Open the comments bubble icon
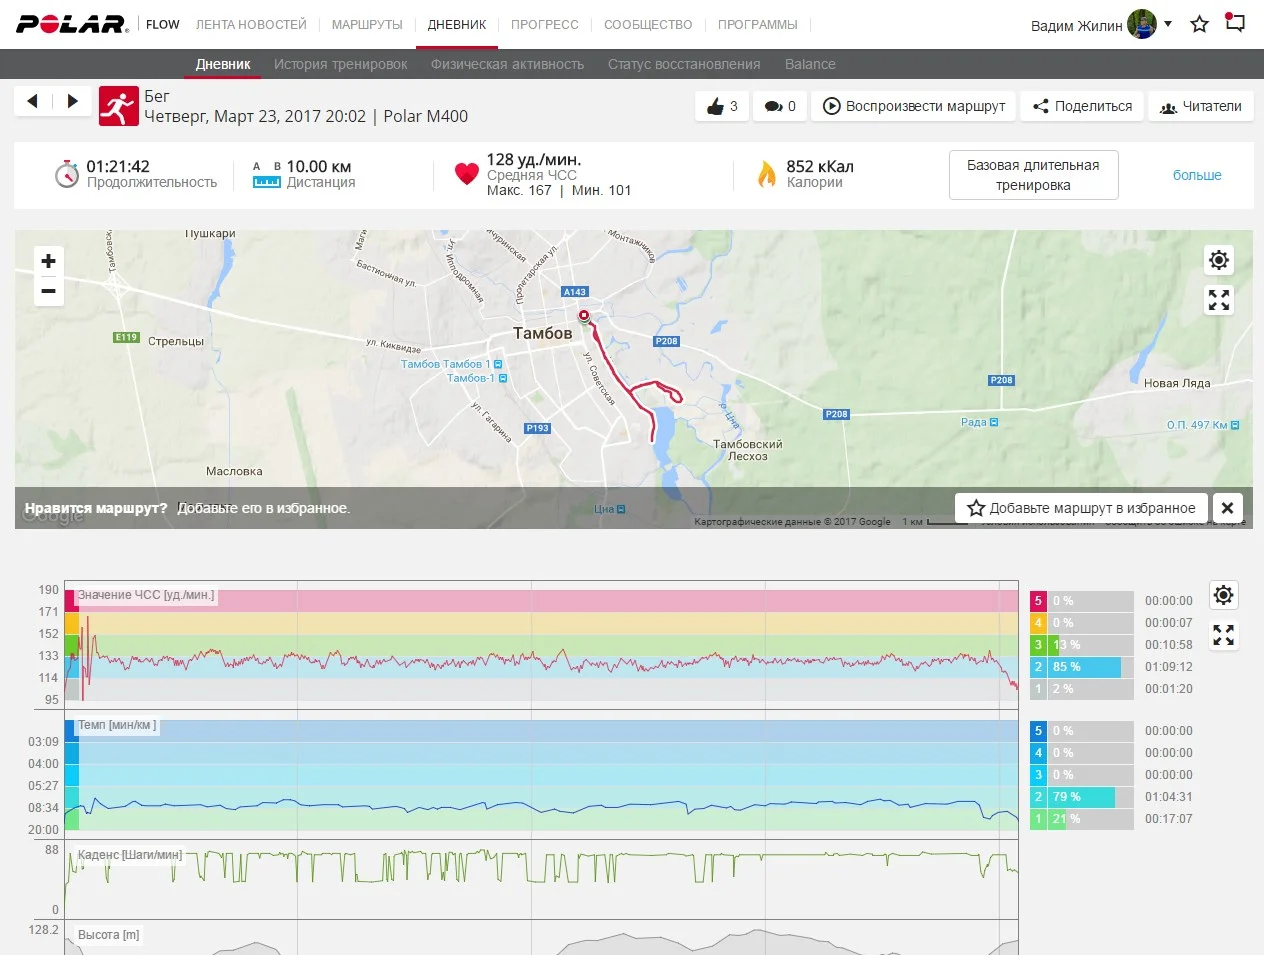 [779, 106]
